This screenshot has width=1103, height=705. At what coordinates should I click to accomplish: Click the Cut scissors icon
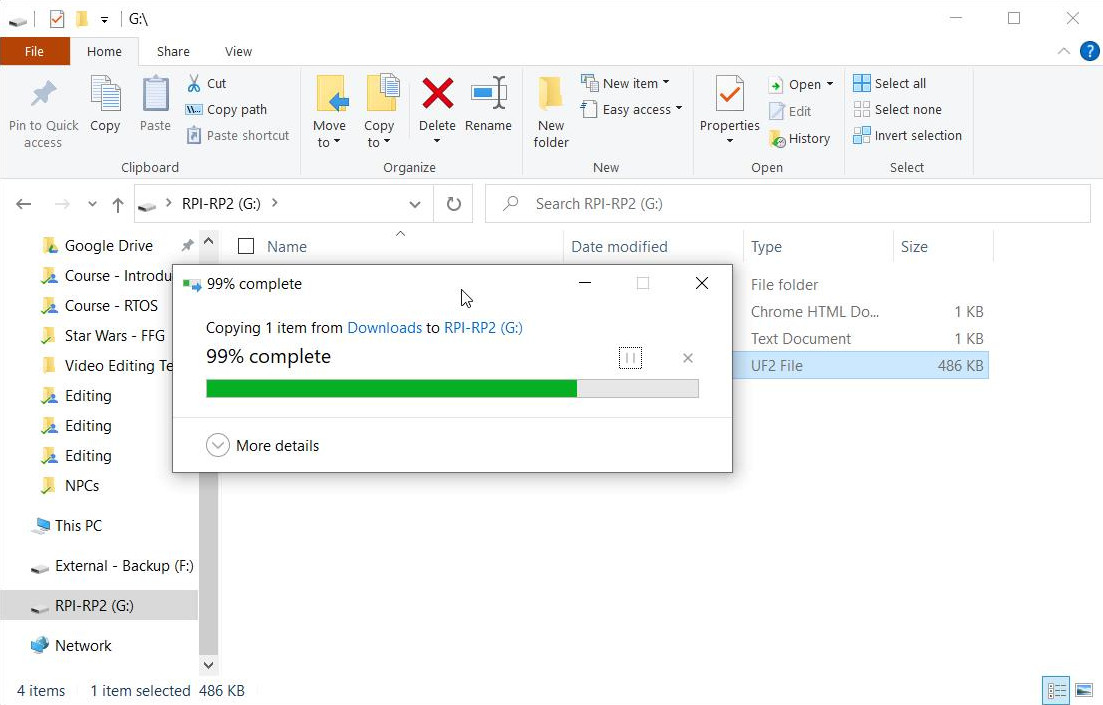click(x=194, y=83)
